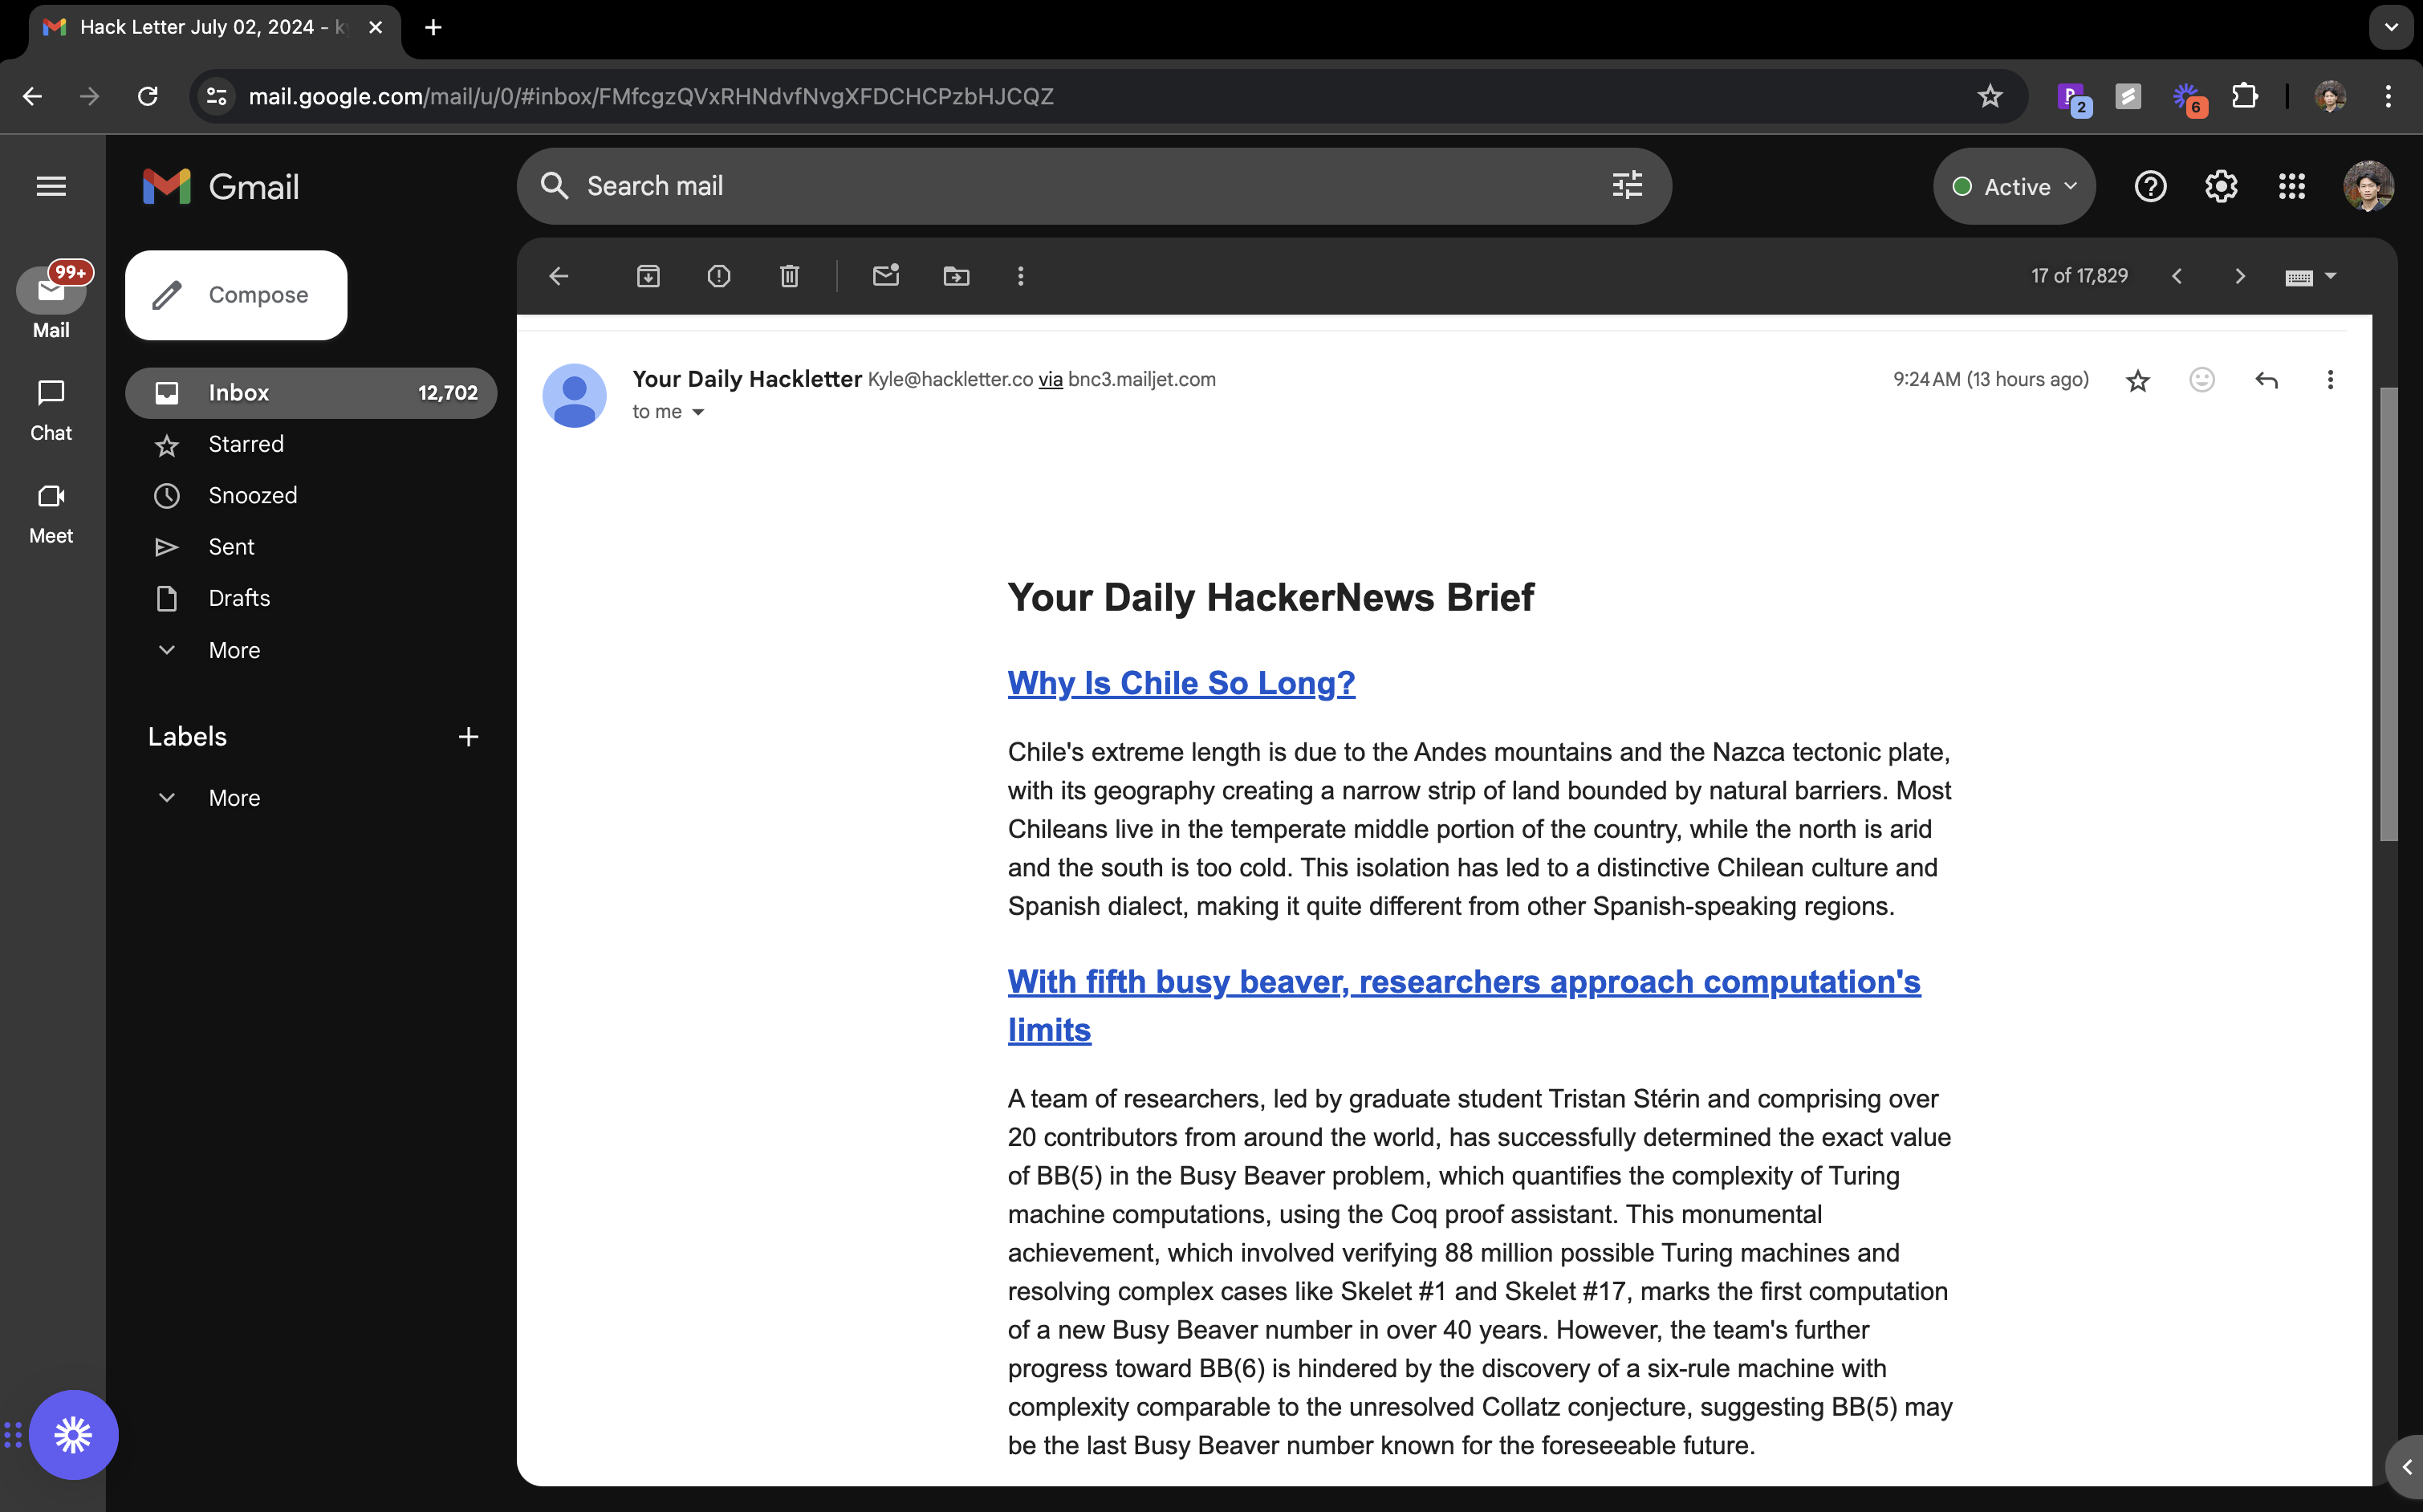Toggle main menu hamburger sidebar
Screen dimensions: 2423x1512
coord(51,187)
